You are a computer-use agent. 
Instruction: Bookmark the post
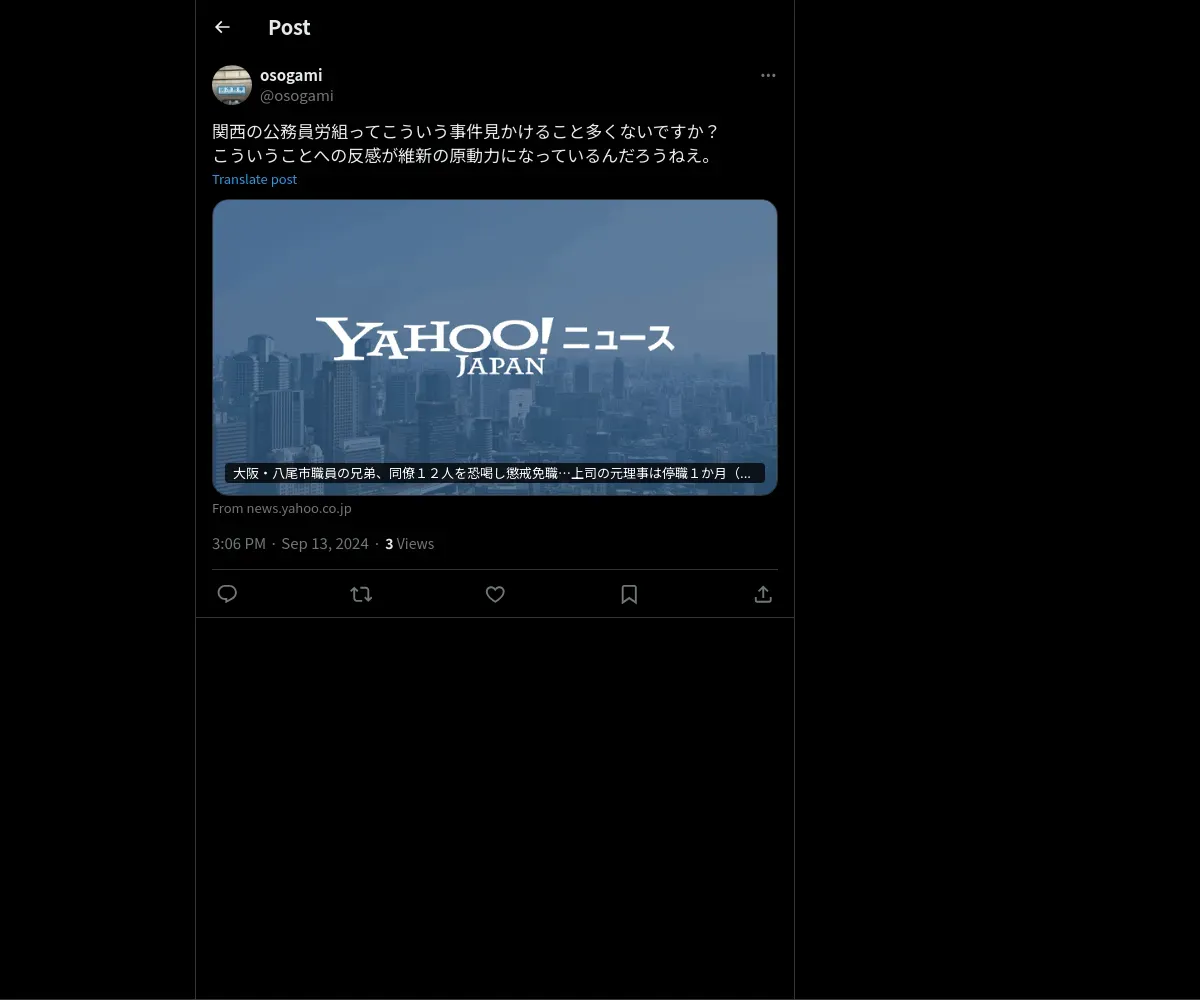tap(629, 594)
